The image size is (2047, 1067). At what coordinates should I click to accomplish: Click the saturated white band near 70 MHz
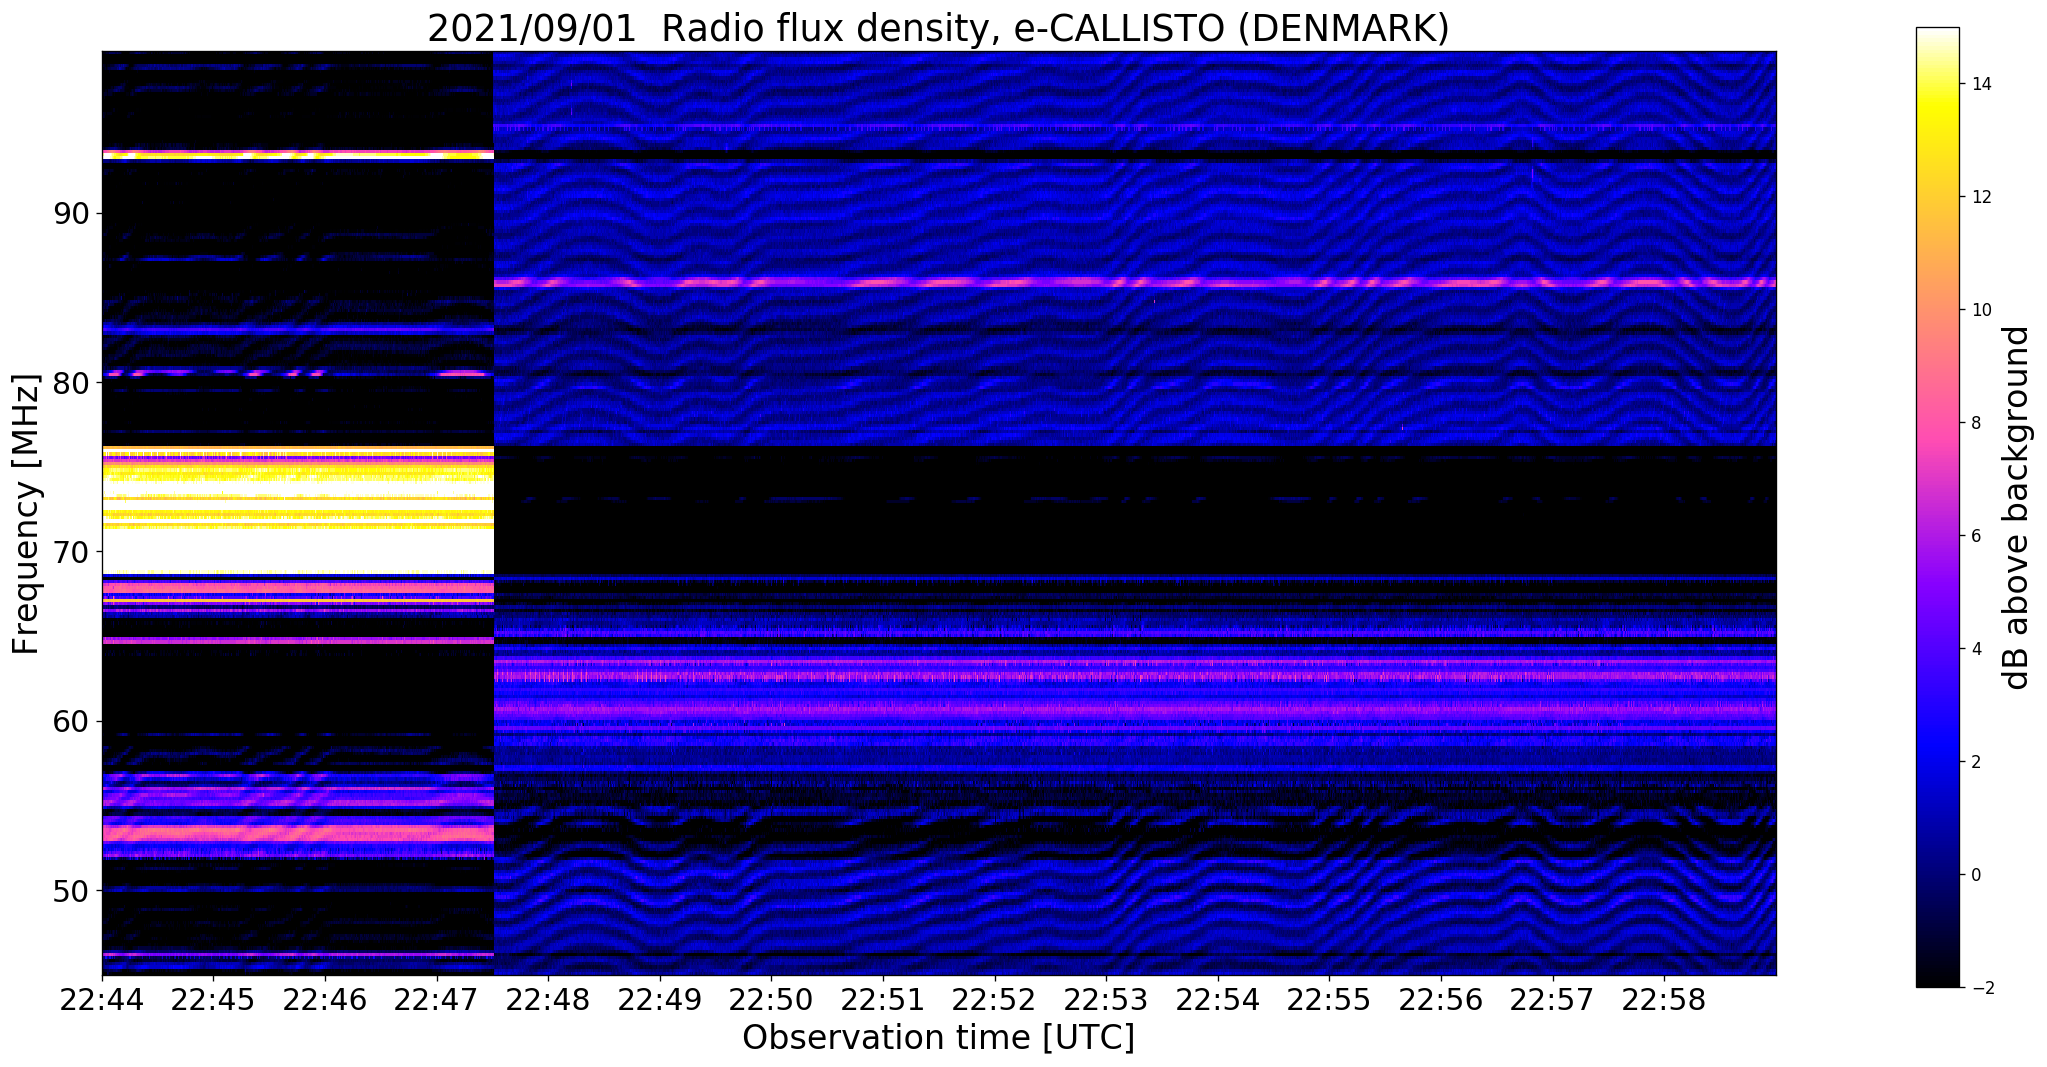(x=298, y=549)
